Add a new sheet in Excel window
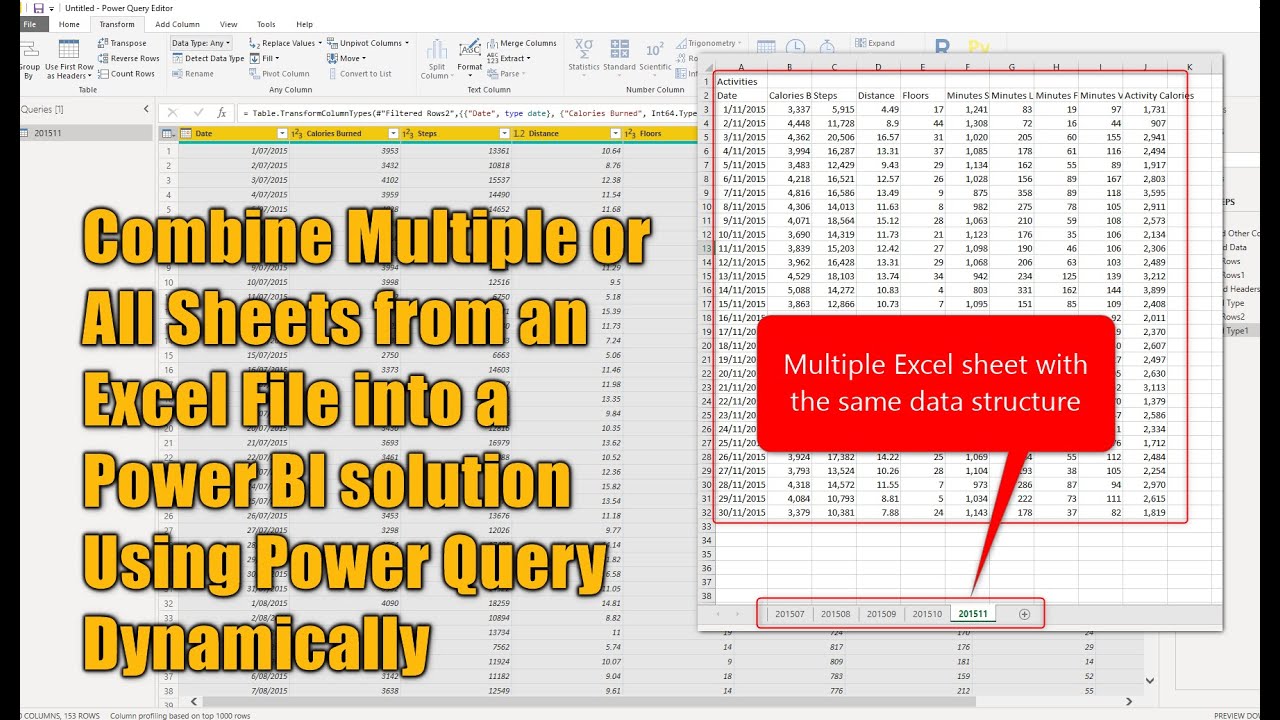The width and height of the screenshot is (1280, 720). tap(1024, 614)
